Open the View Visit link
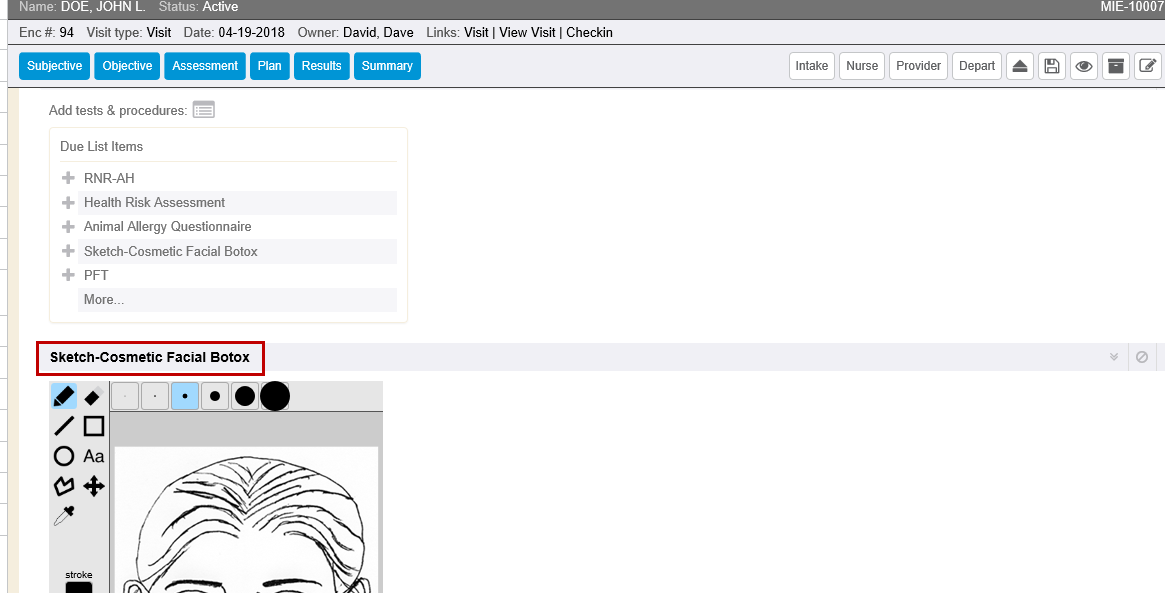Image resolution: width=1165 pixels, height=593 pixels. click(527, 32)
